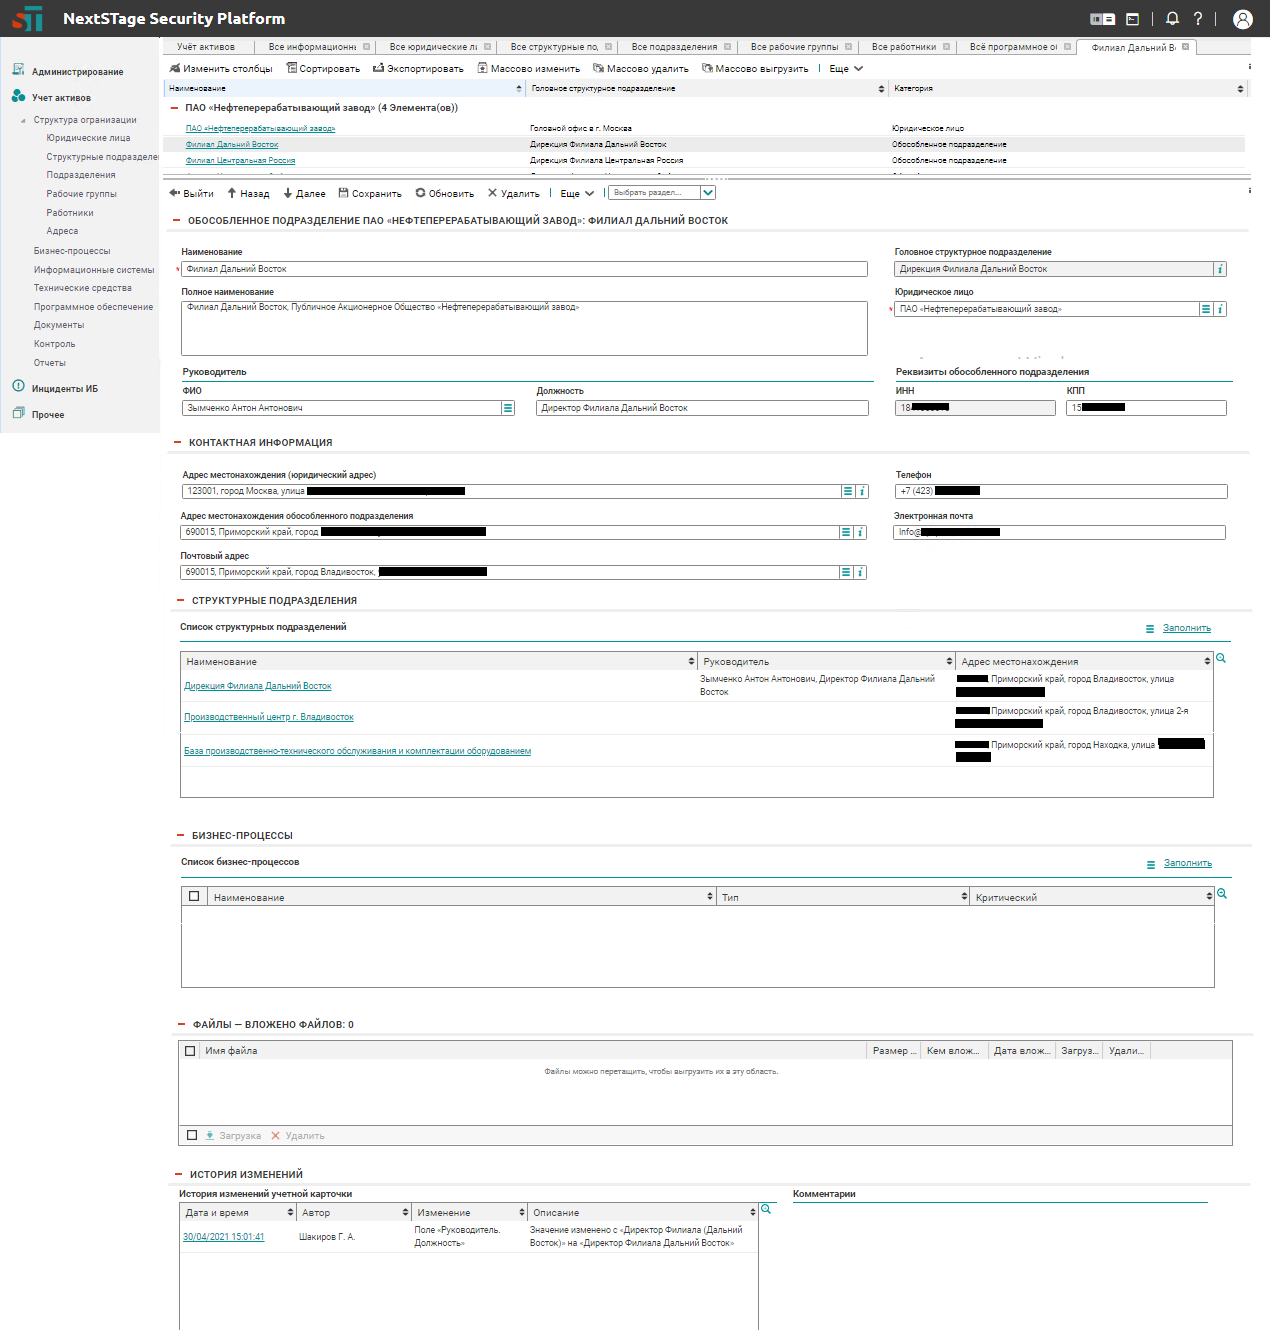The width and height of the screenshot is (1270, 1330).
Task: Click into the Наименование input field
Action: [524, 269]
